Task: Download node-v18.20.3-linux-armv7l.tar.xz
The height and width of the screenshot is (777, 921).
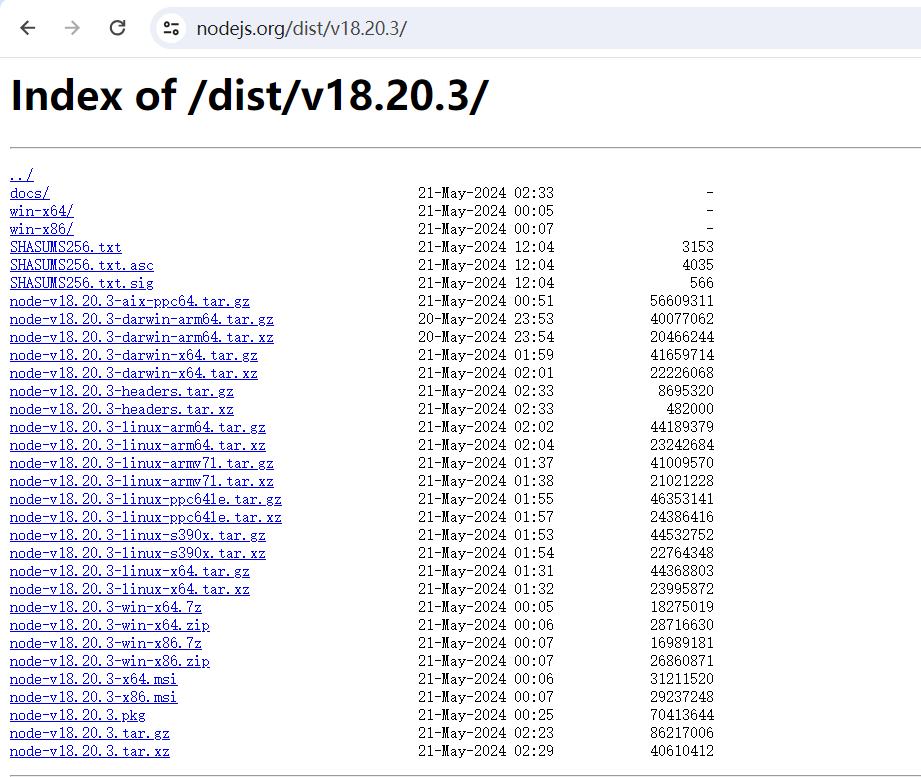Action: coord(142,481)
